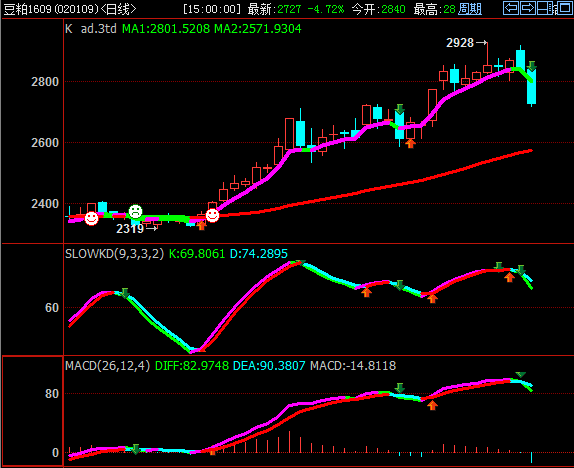Click the 2928 high price marker
Viewport: 574px width, 468px height.
coord(460,43)
